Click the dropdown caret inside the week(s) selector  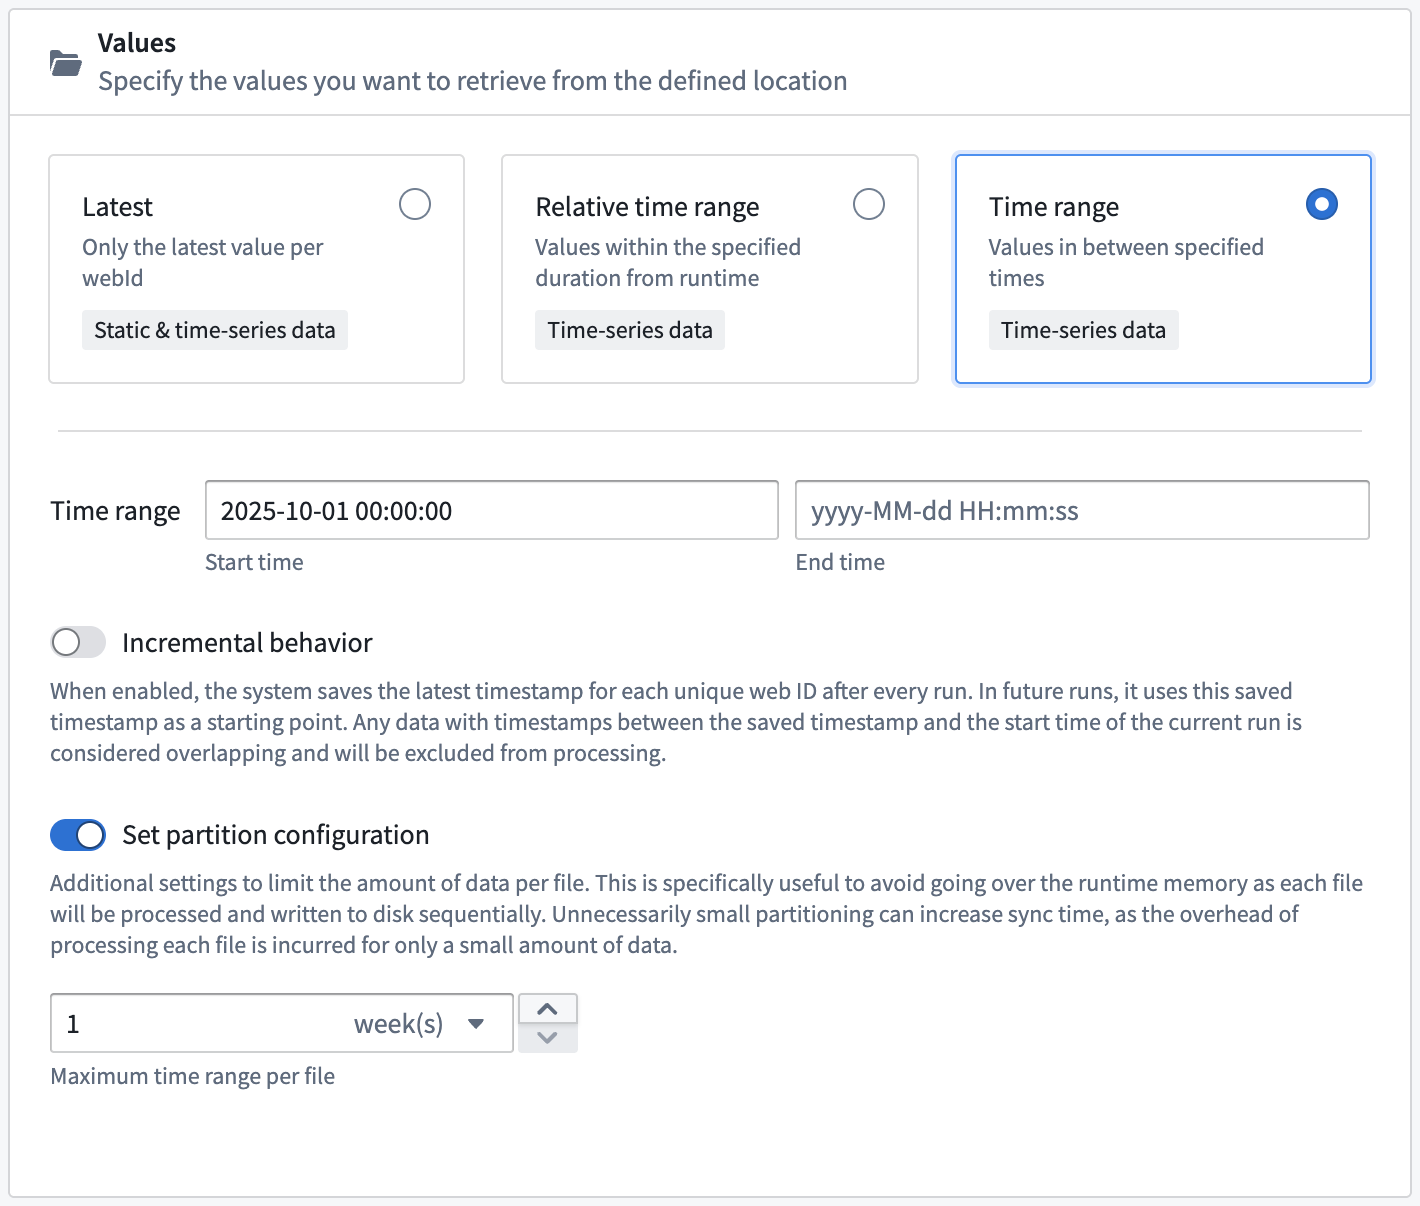[475, 1023]
